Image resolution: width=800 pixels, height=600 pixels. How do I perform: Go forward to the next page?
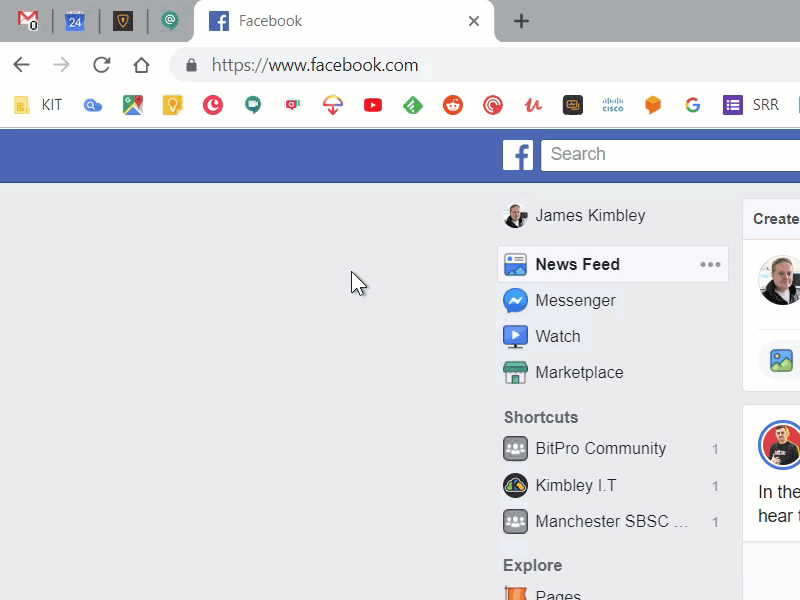(x=61, y=65)
